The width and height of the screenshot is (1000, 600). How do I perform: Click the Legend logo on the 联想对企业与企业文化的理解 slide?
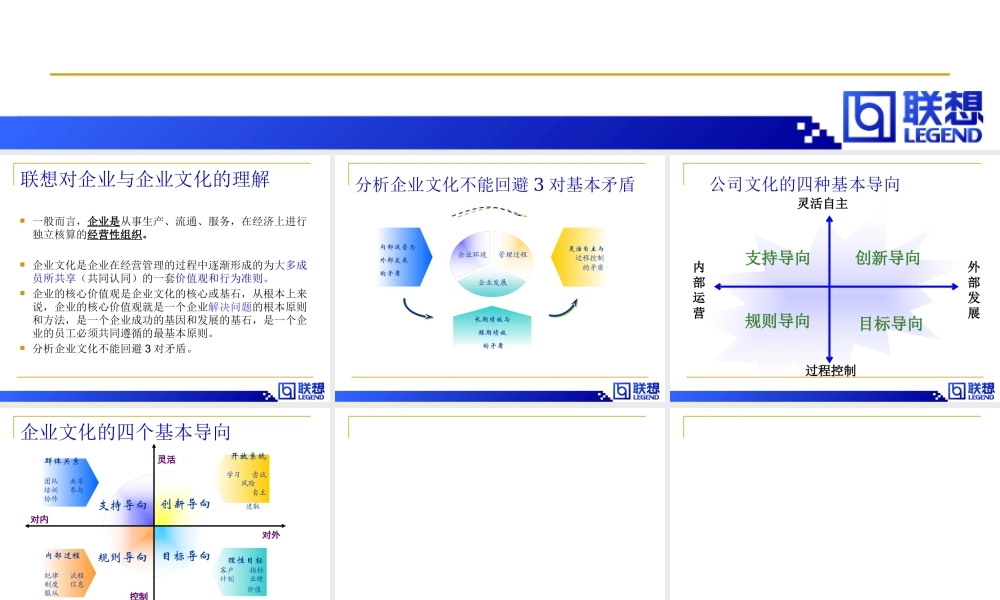[x=301, y=391]
